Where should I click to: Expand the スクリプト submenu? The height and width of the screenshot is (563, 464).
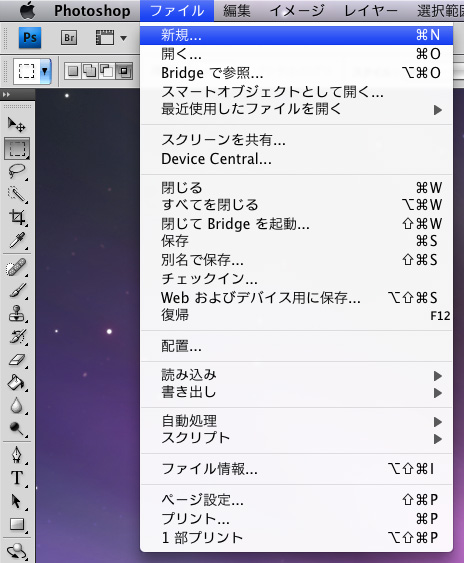tap(296, 438)
